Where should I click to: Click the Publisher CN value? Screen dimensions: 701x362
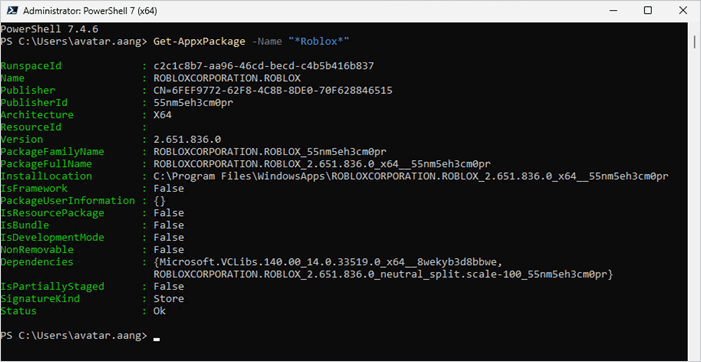click(x=273, y=91)
